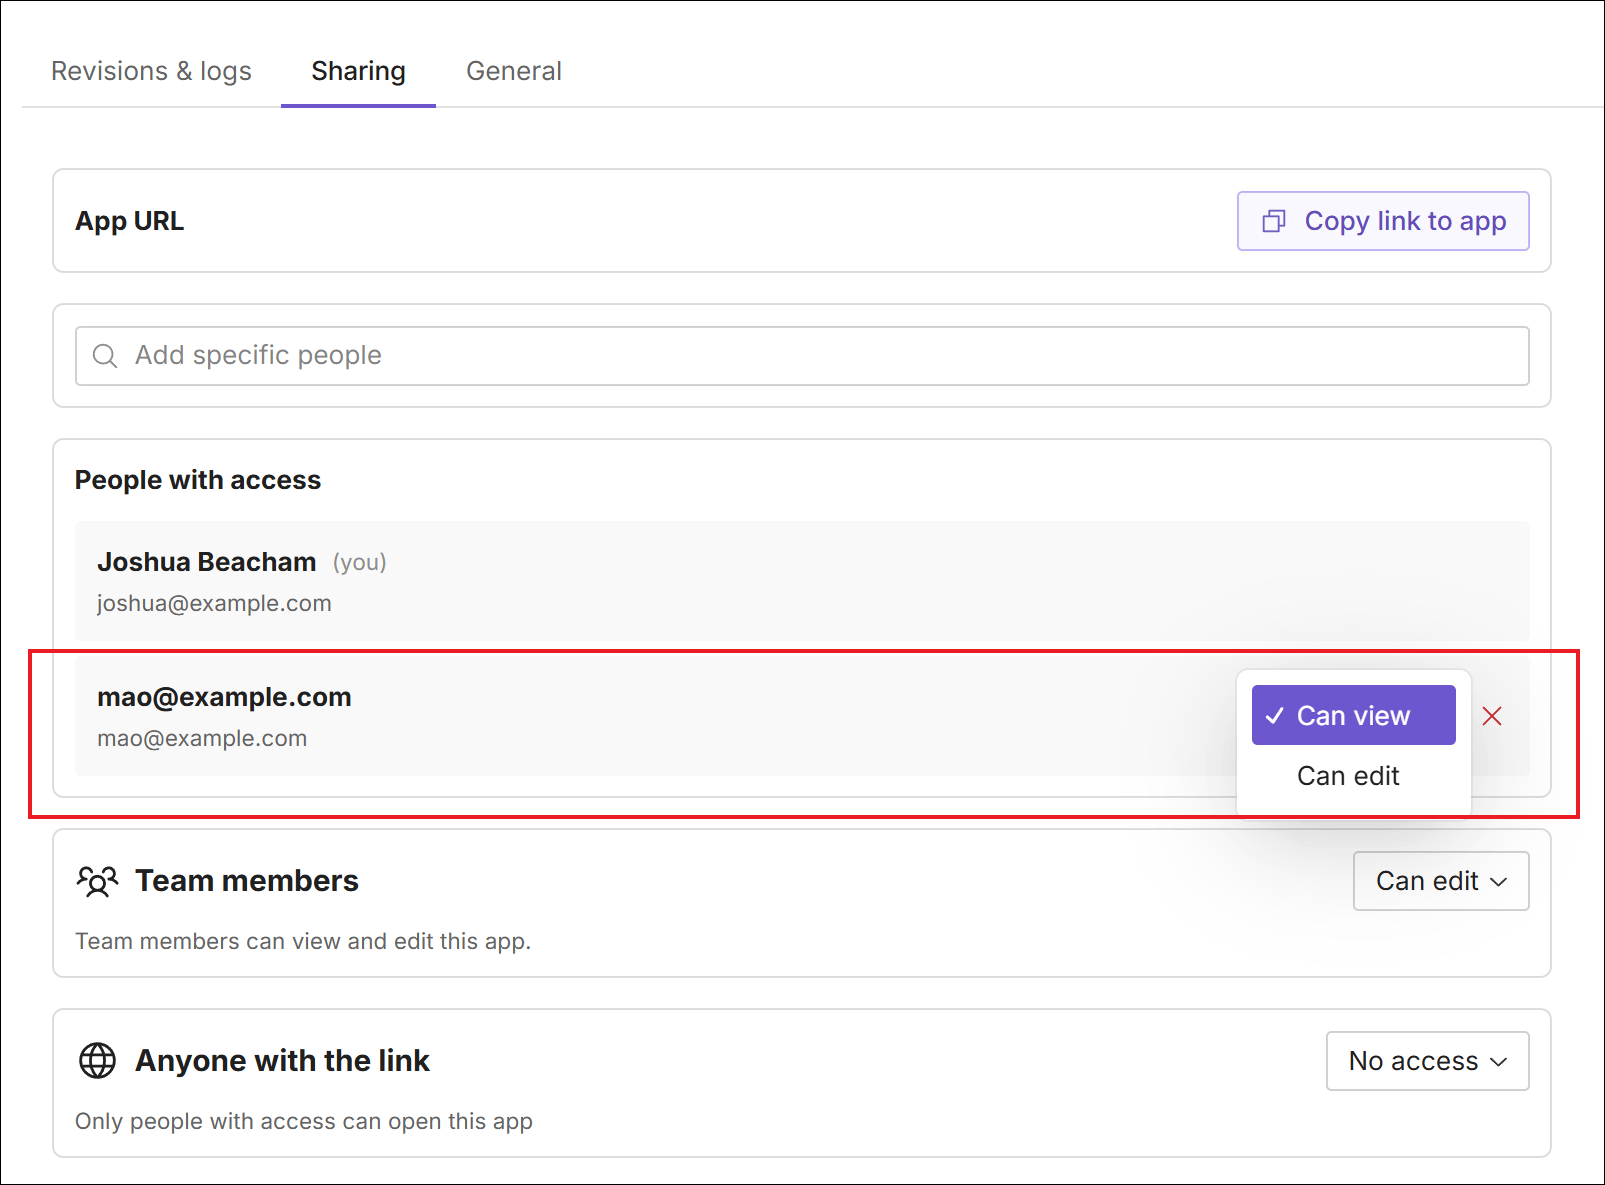Open the Team members Can edit dropdown
1605x1185 pixels.
pyautogui.click(x=1440, y=881)
